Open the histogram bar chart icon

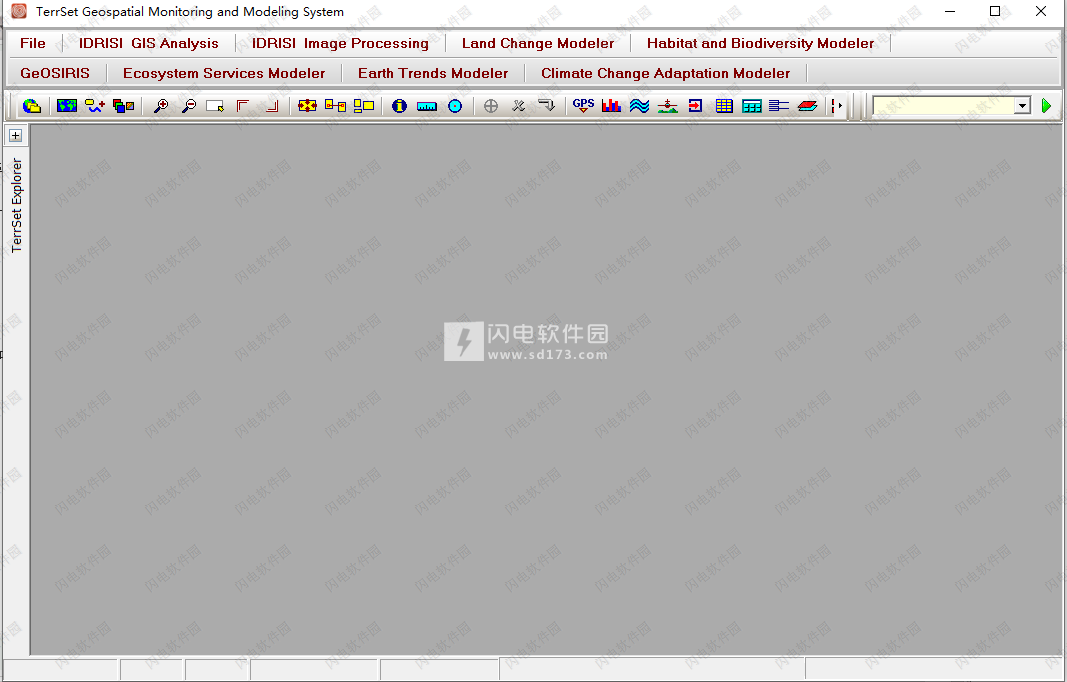pos(611,105)
